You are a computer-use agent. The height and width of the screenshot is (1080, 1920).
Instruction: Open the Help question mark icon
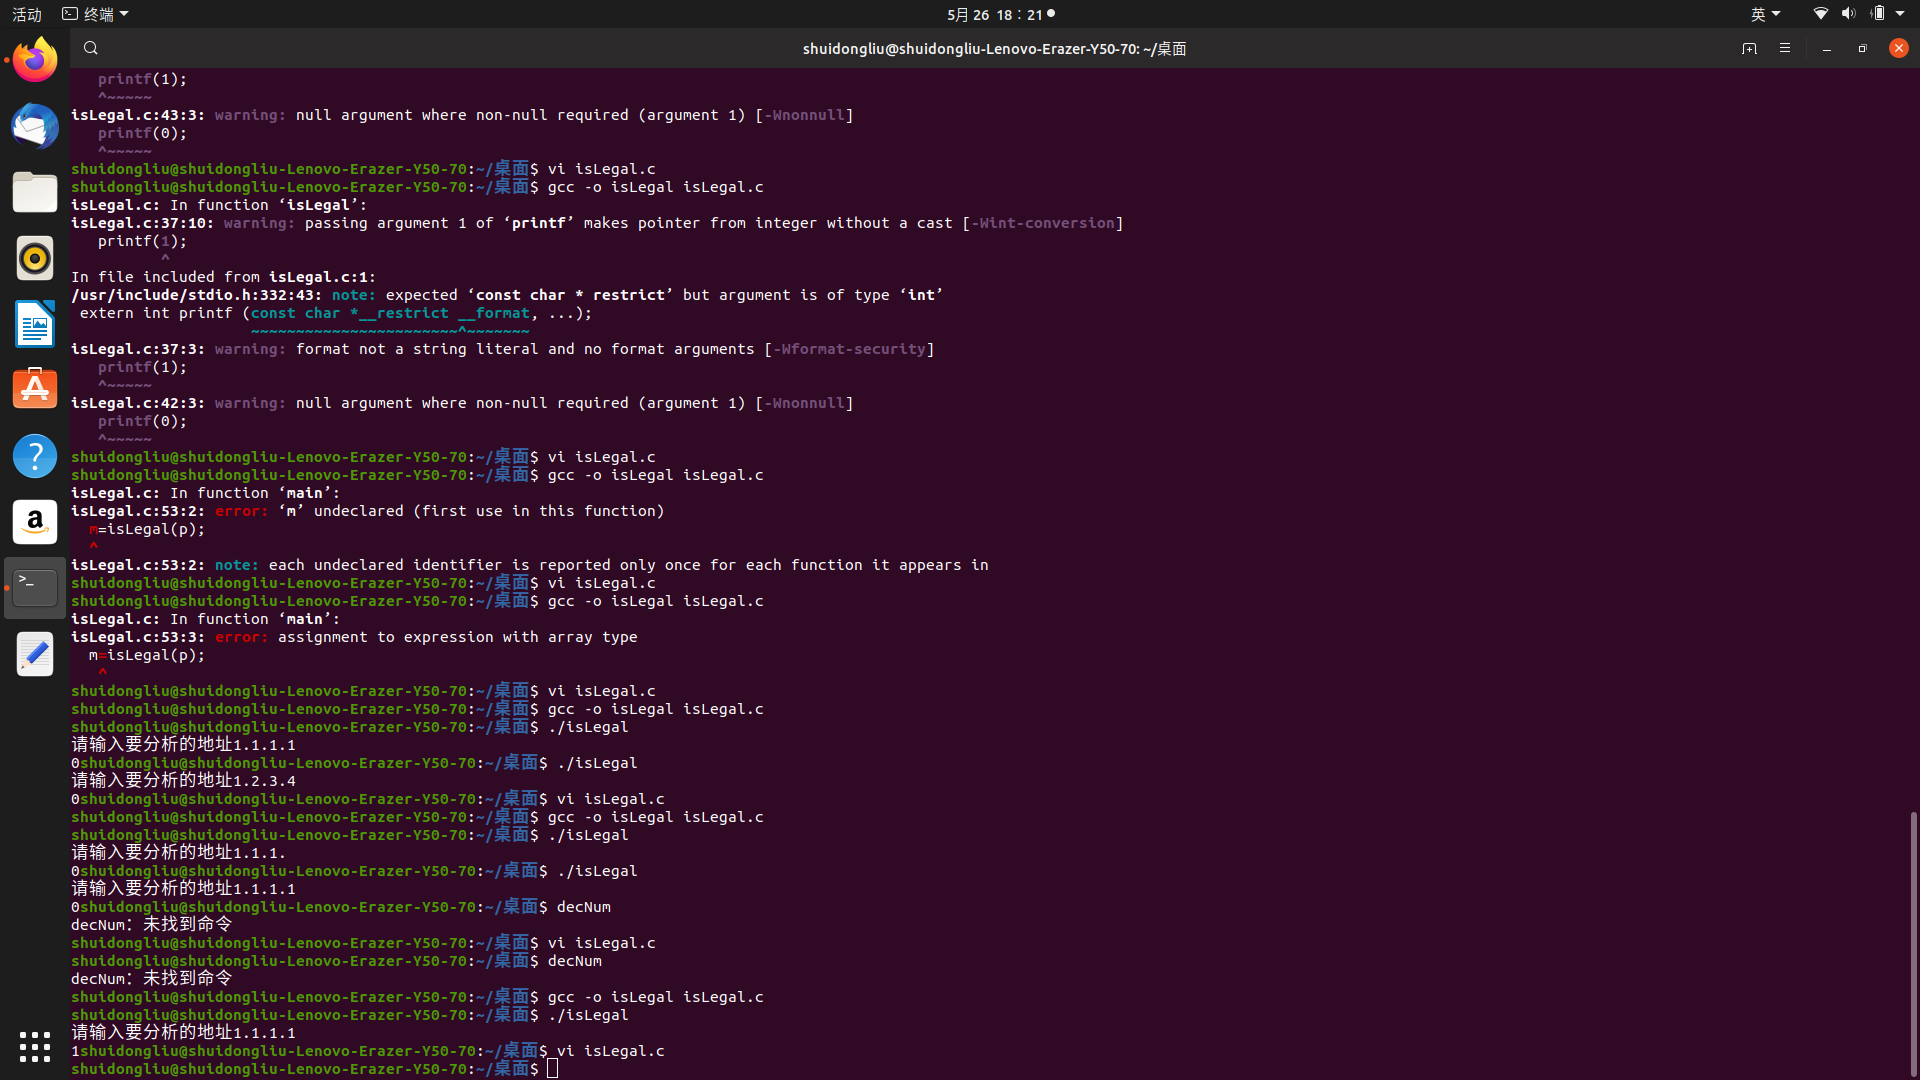point(35,456)
